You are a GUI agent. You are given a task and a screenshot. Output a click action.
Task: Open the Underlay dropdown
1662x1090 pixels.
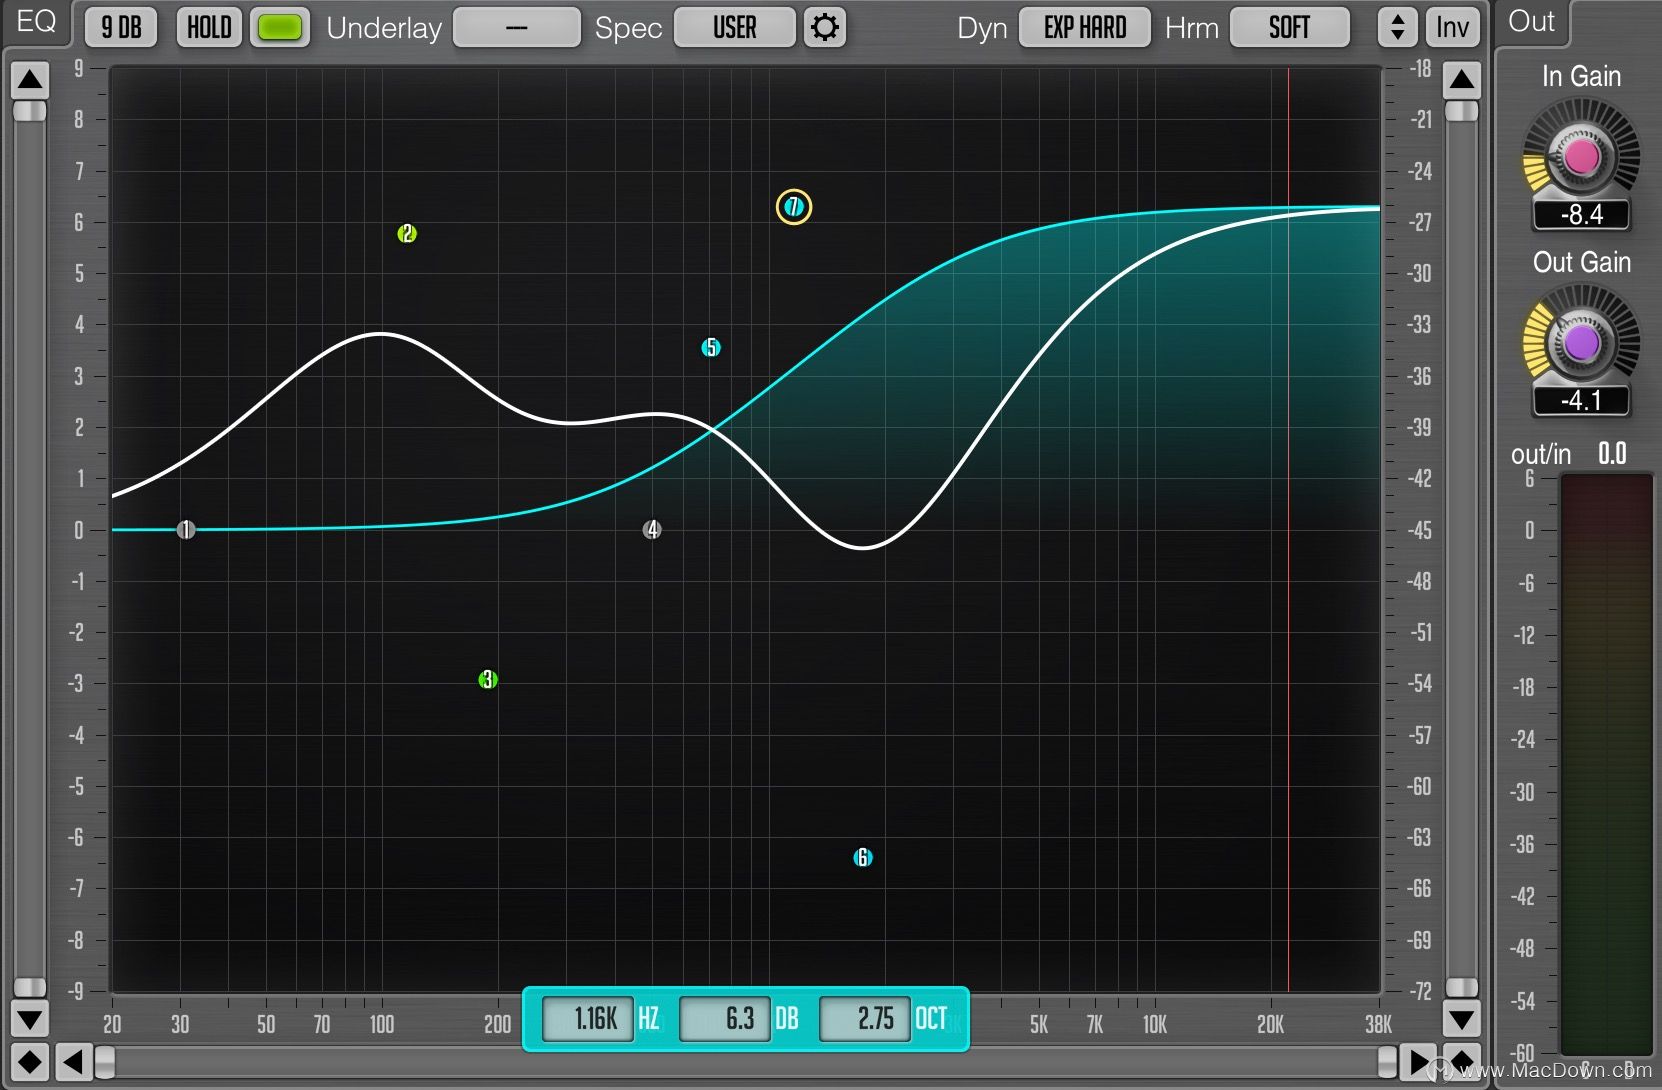517,28
